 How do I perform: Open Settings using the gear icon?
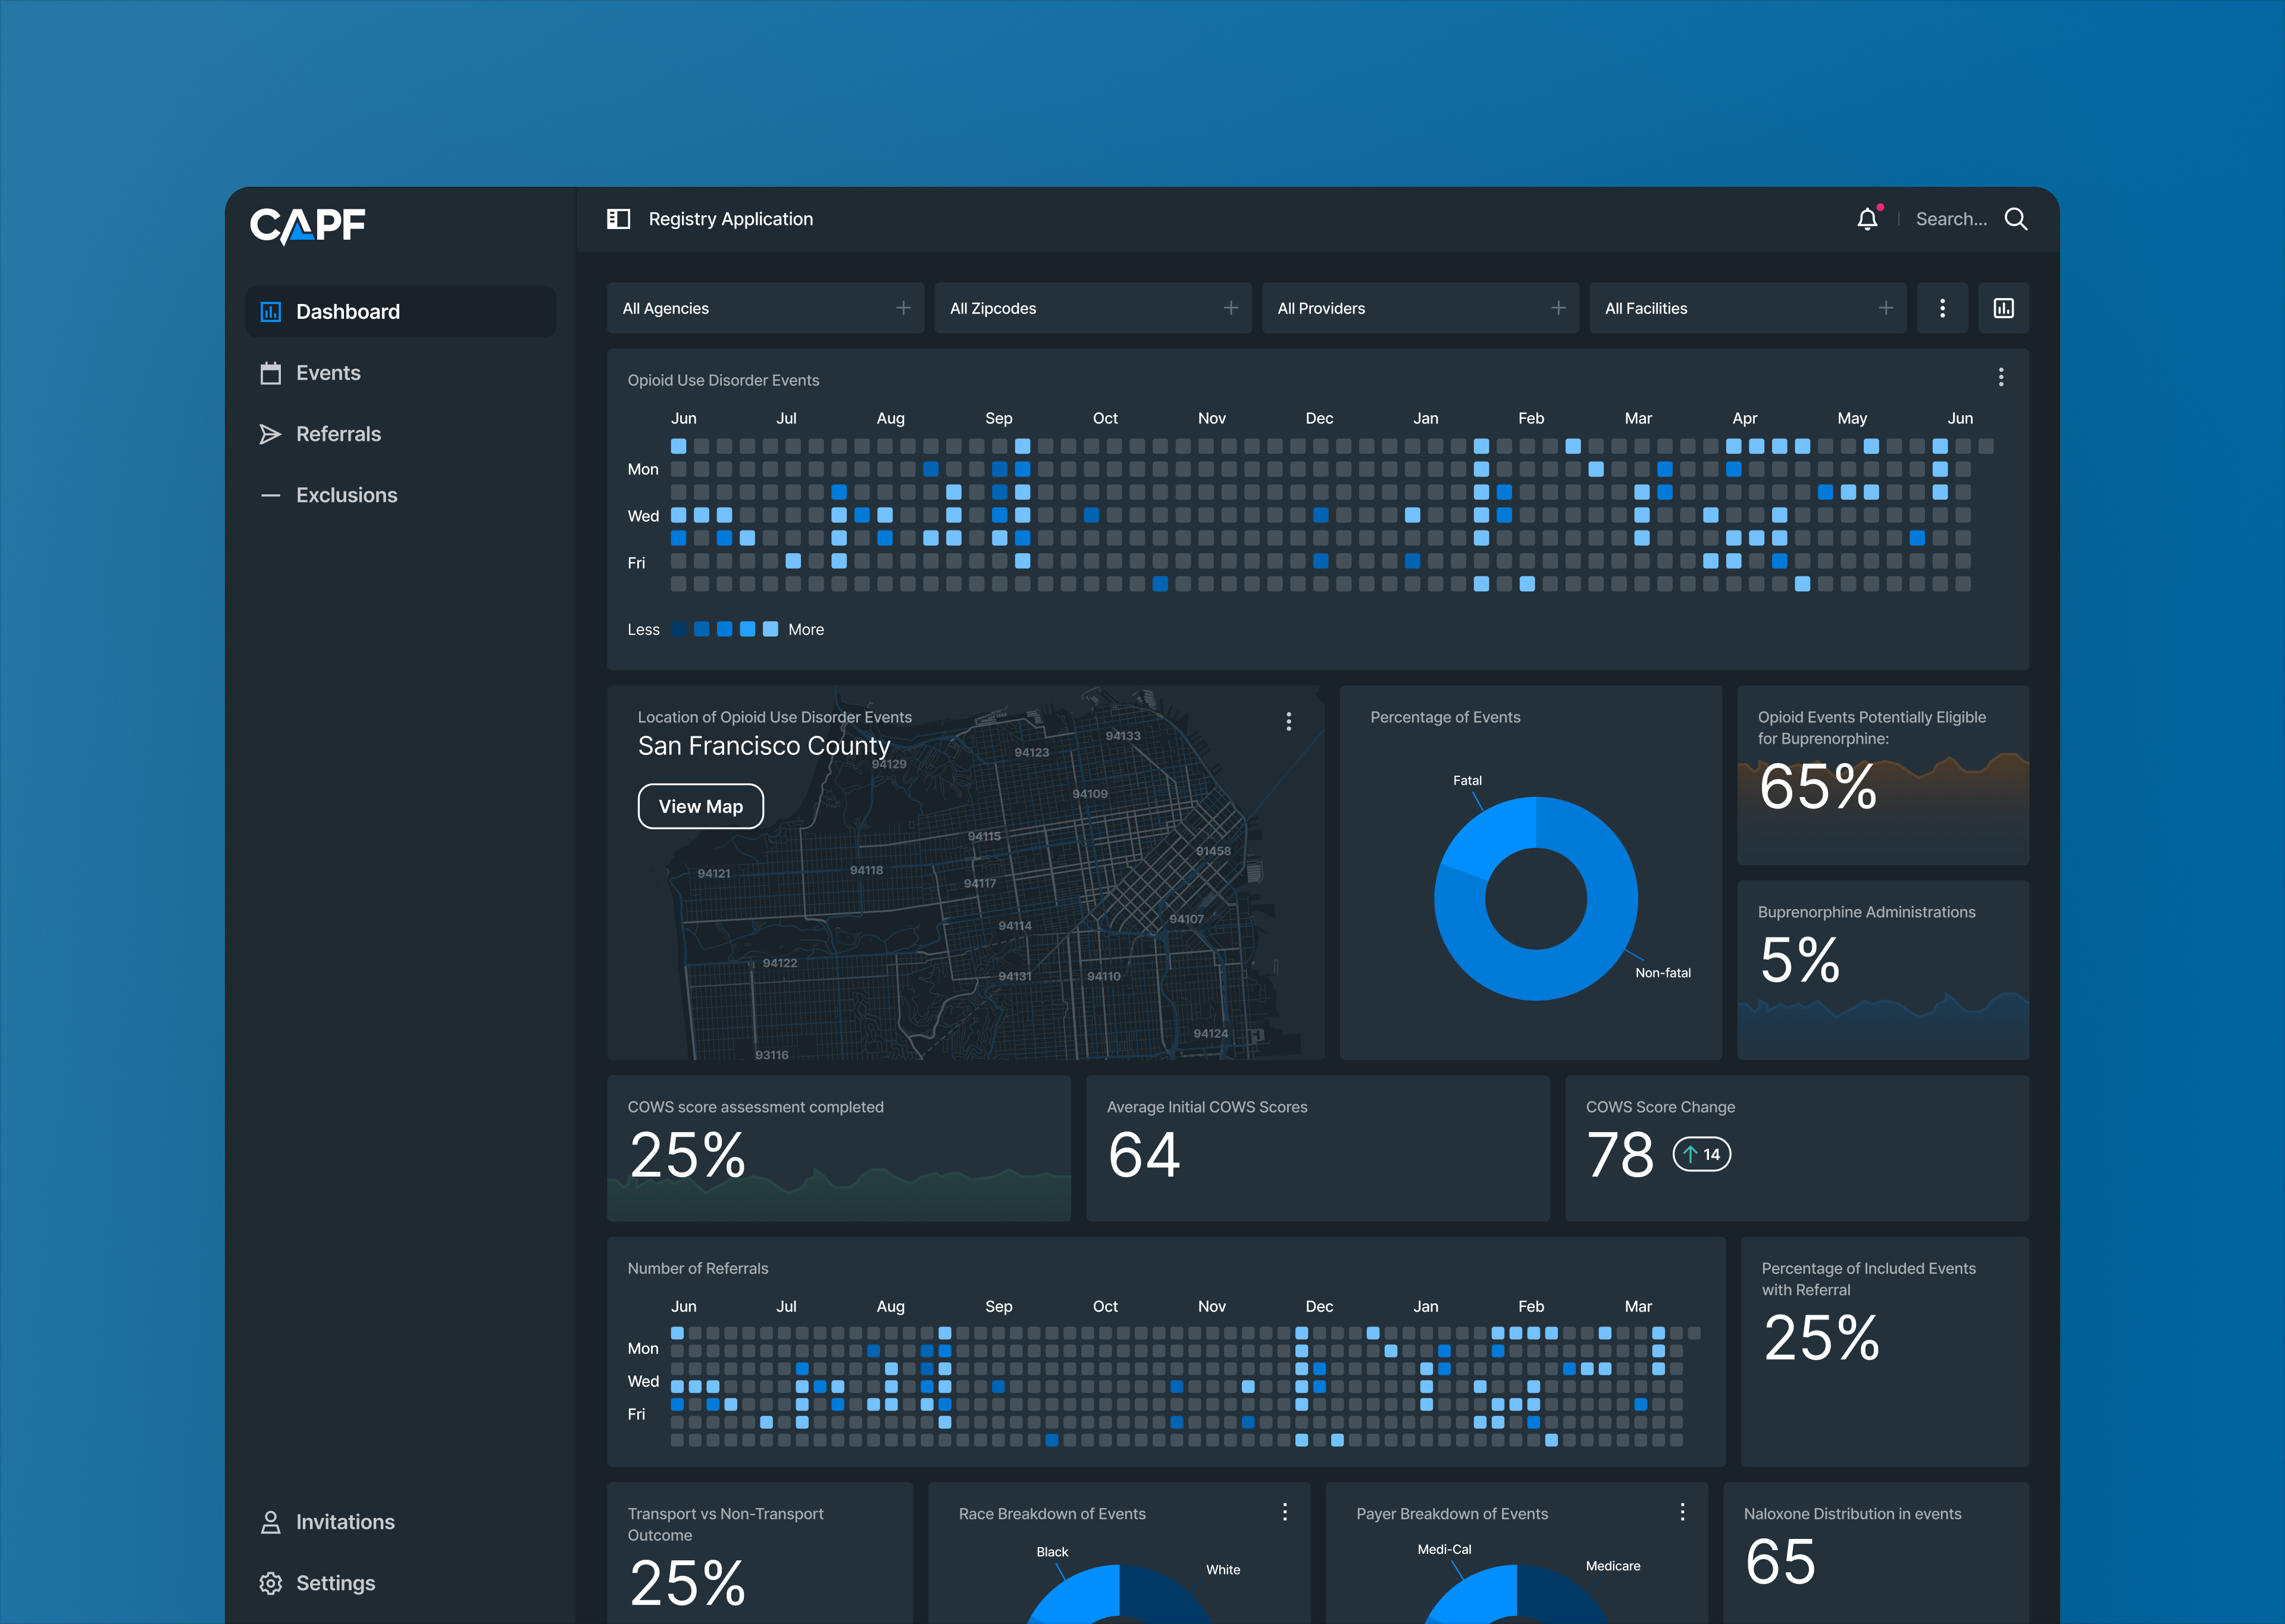(x=270, y=1583)
